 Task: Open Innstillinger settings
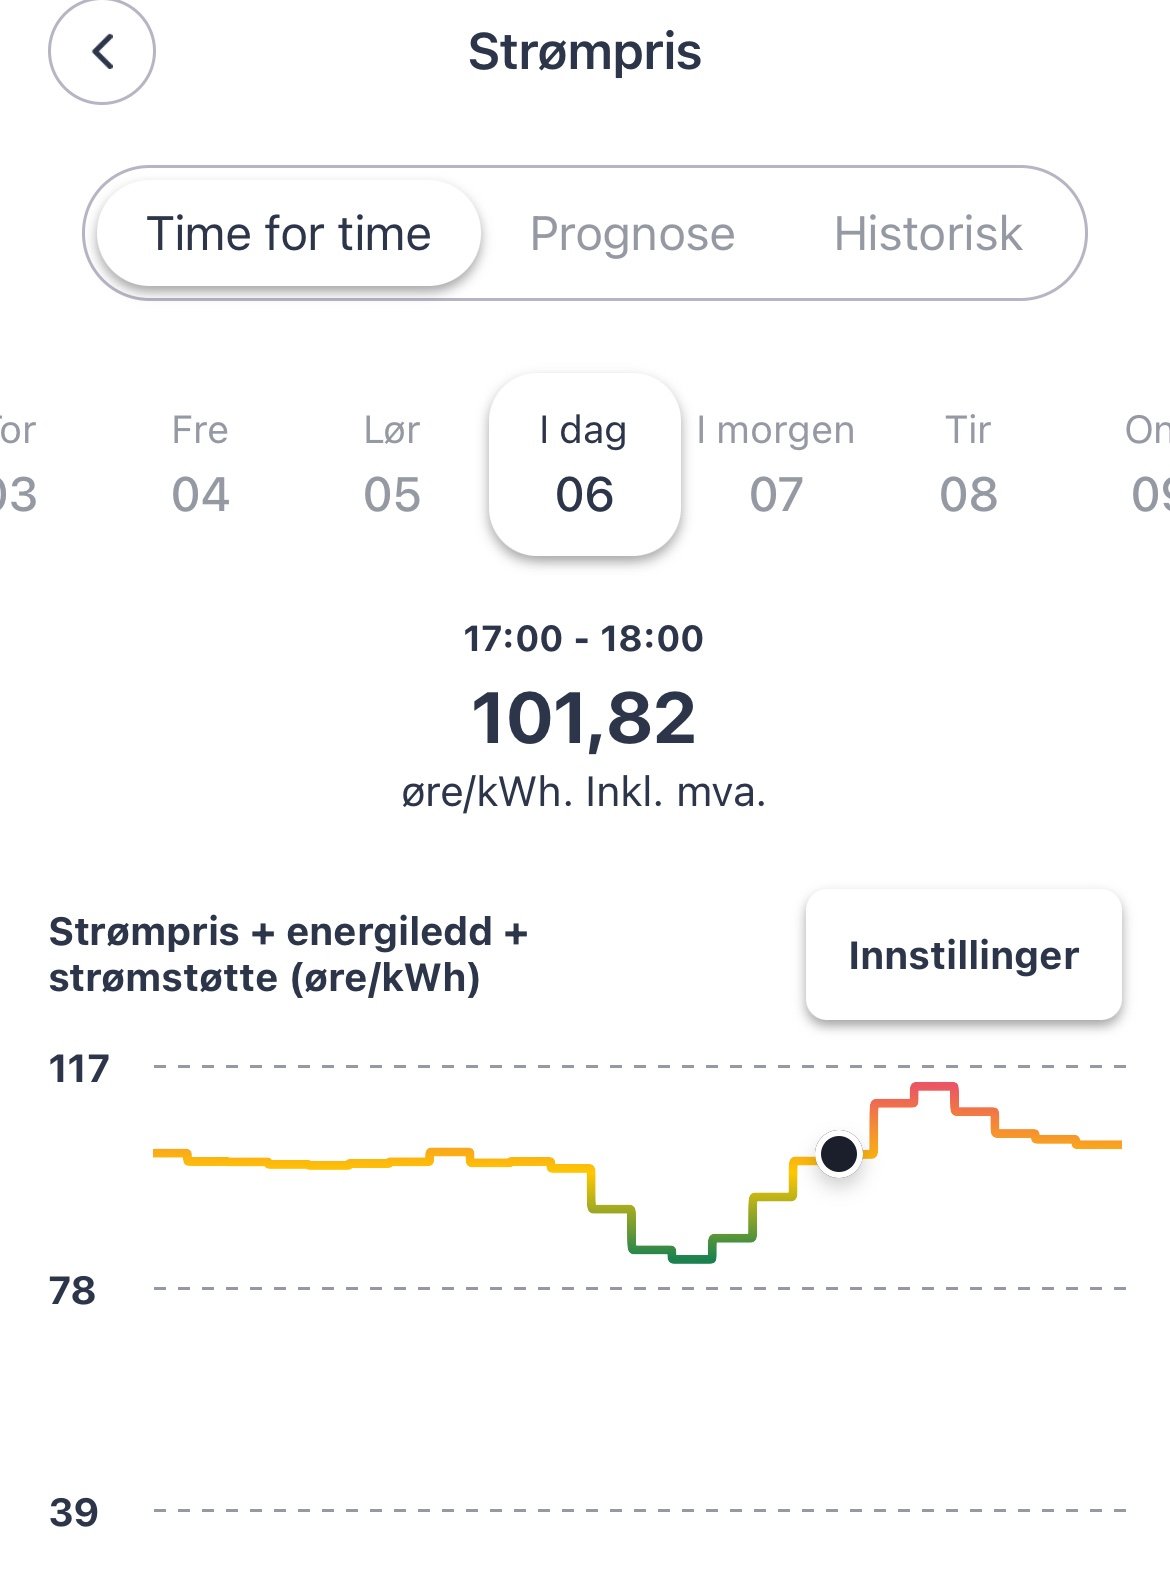click(x=963, y=955)
